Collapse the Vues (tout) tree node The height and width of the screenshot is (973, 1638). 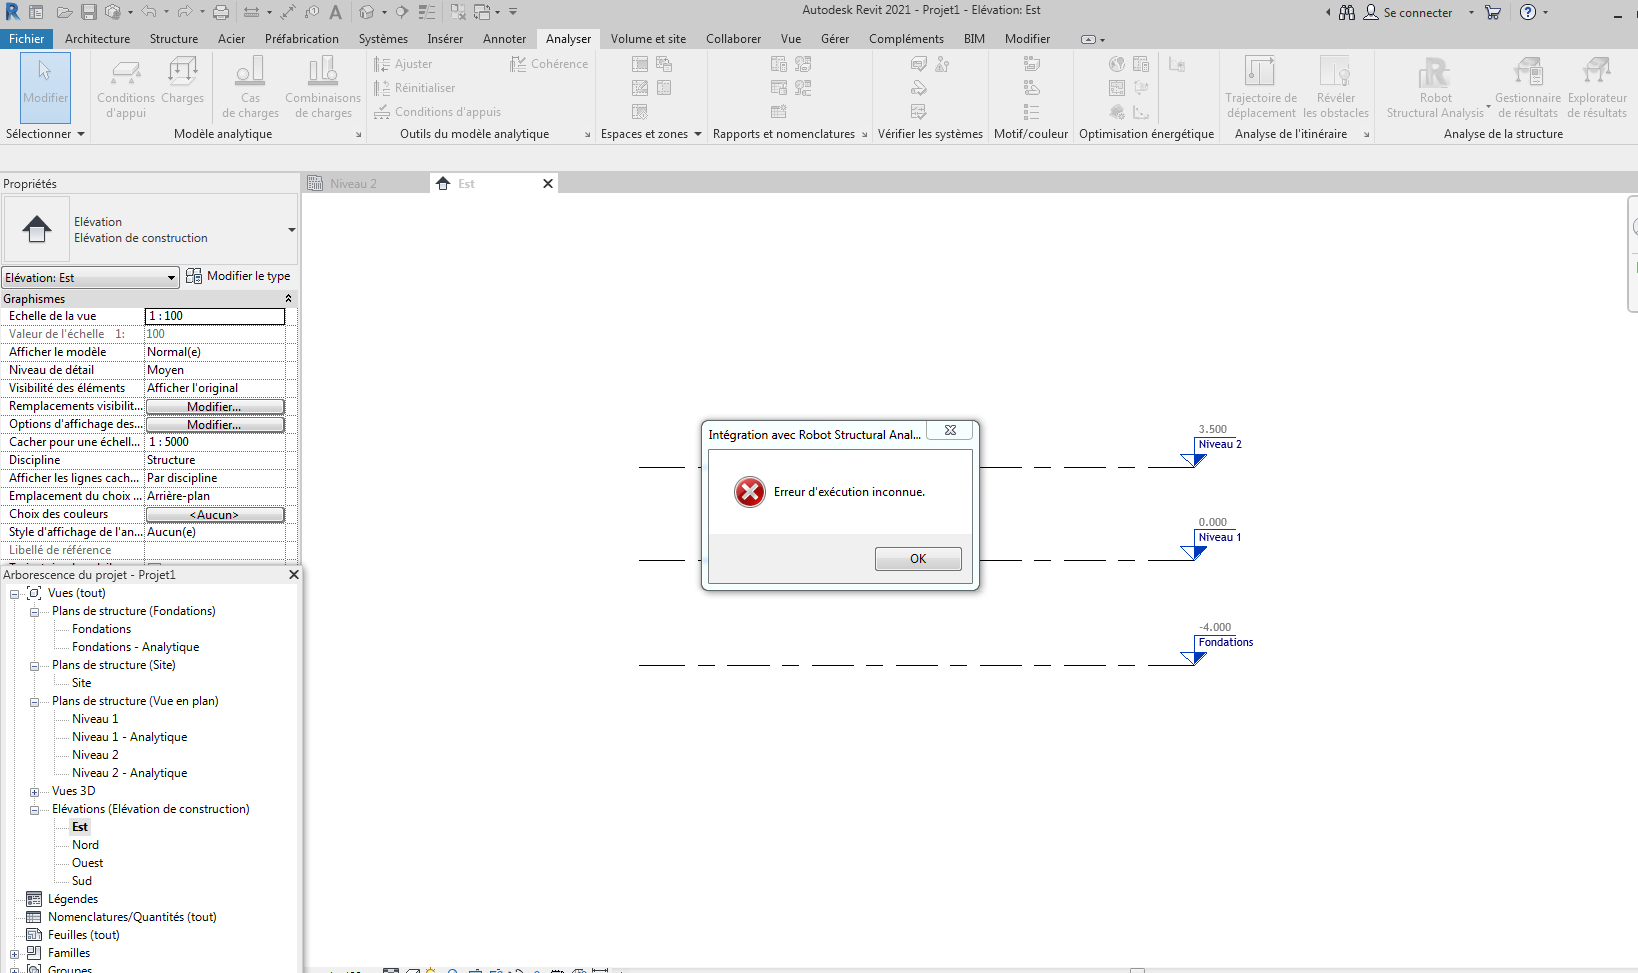point(14,593)
